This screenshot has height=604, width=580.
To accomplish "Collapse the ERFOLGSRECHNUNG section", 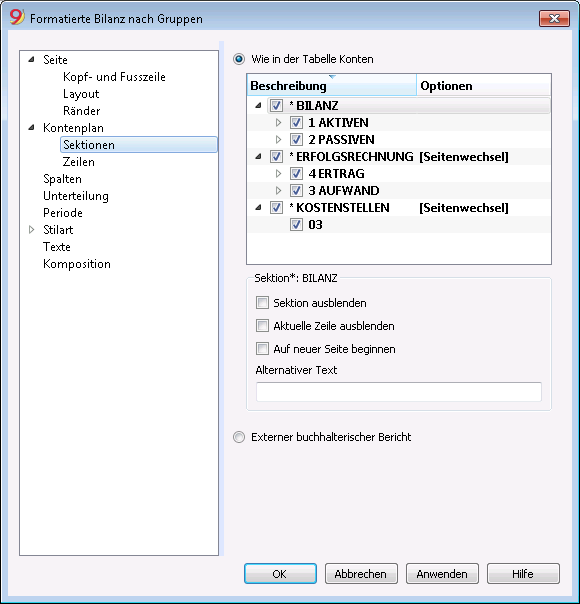I will point(258,156).
